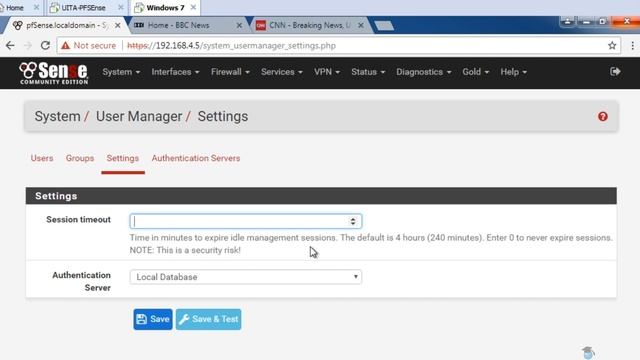
Task: Open the System dropdown menu
Action: [x=121, y=72]
